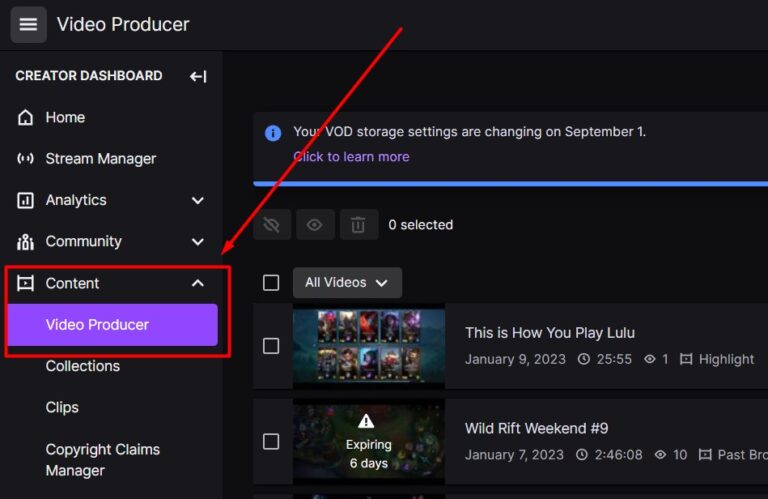The image size is (768, 499).
Task: Tick the select-all videos checkbox
Action: (x=271, y=283)
